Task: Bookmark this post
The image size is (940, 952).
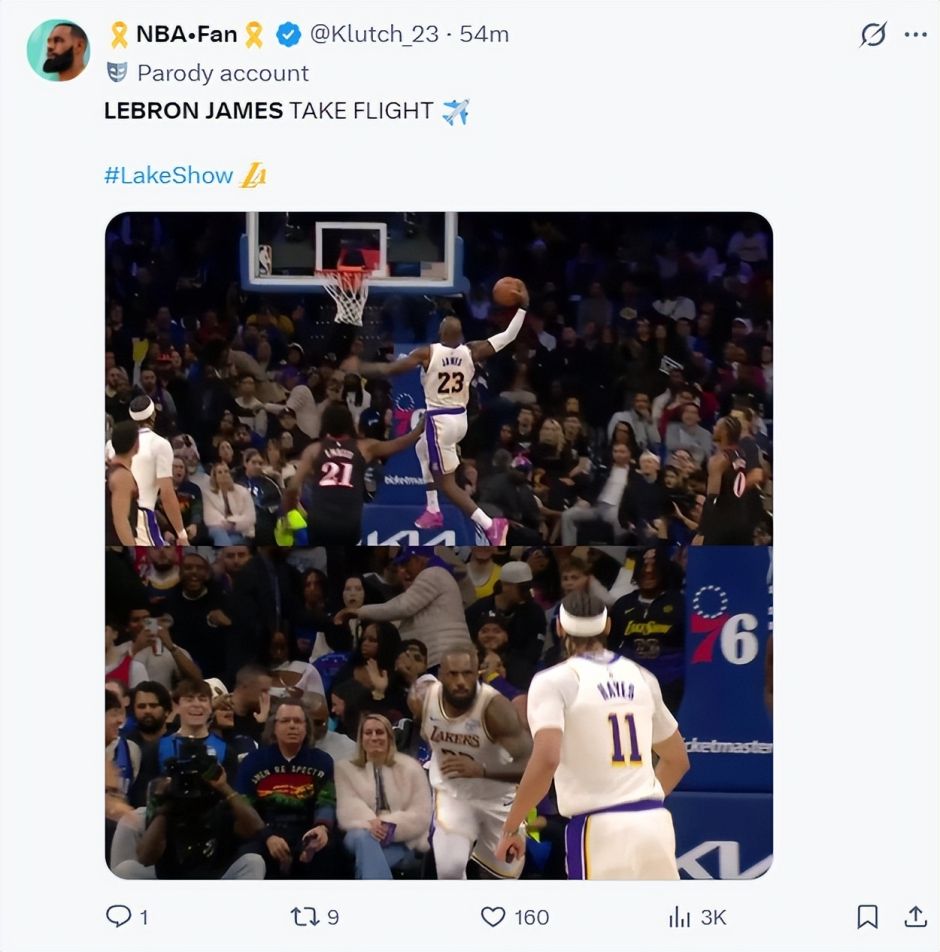Action: pos(868,916)
